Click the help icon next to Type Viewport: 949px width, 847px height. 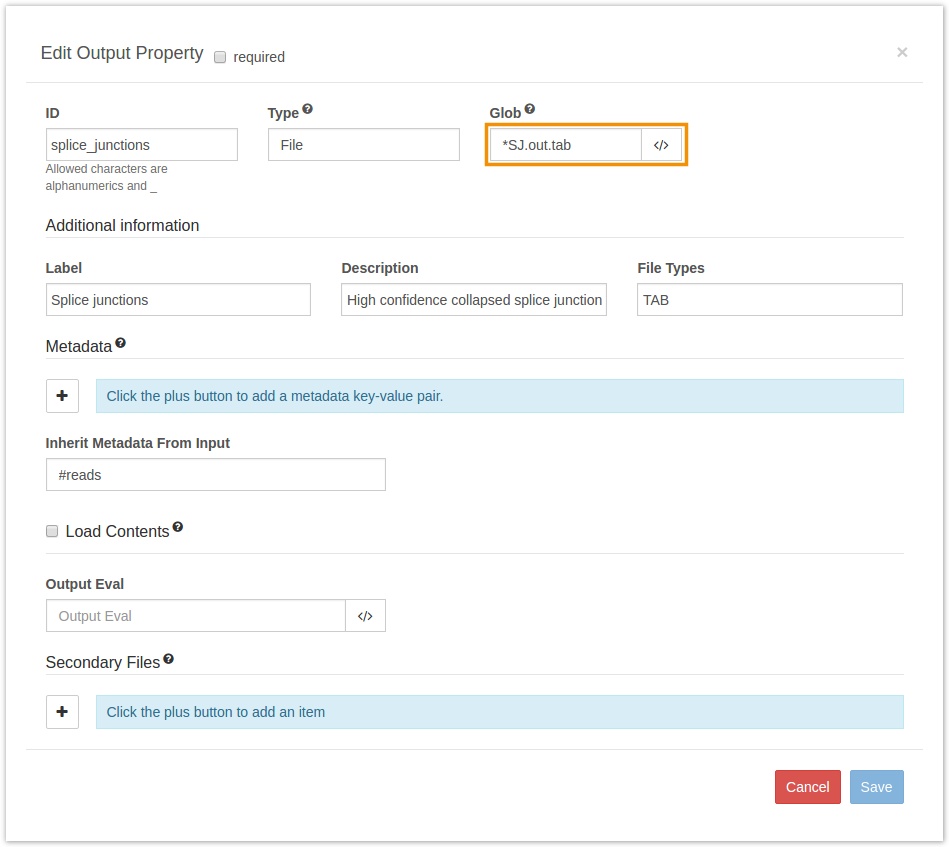click(x=308, y=109)
